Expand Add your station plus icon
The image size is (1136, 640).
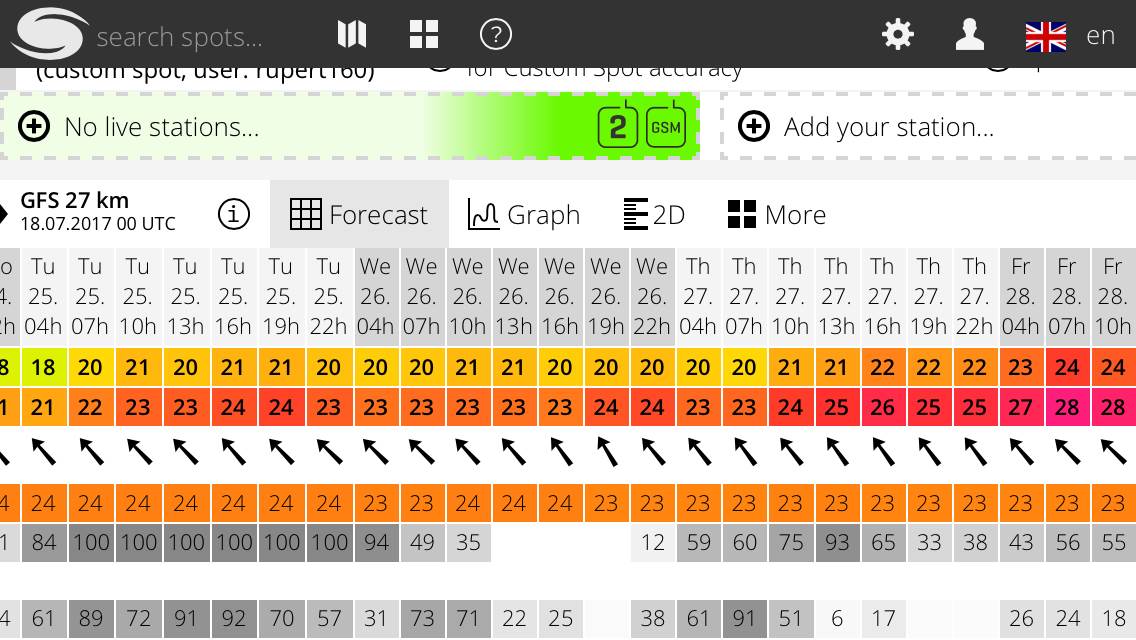[753, 127]
